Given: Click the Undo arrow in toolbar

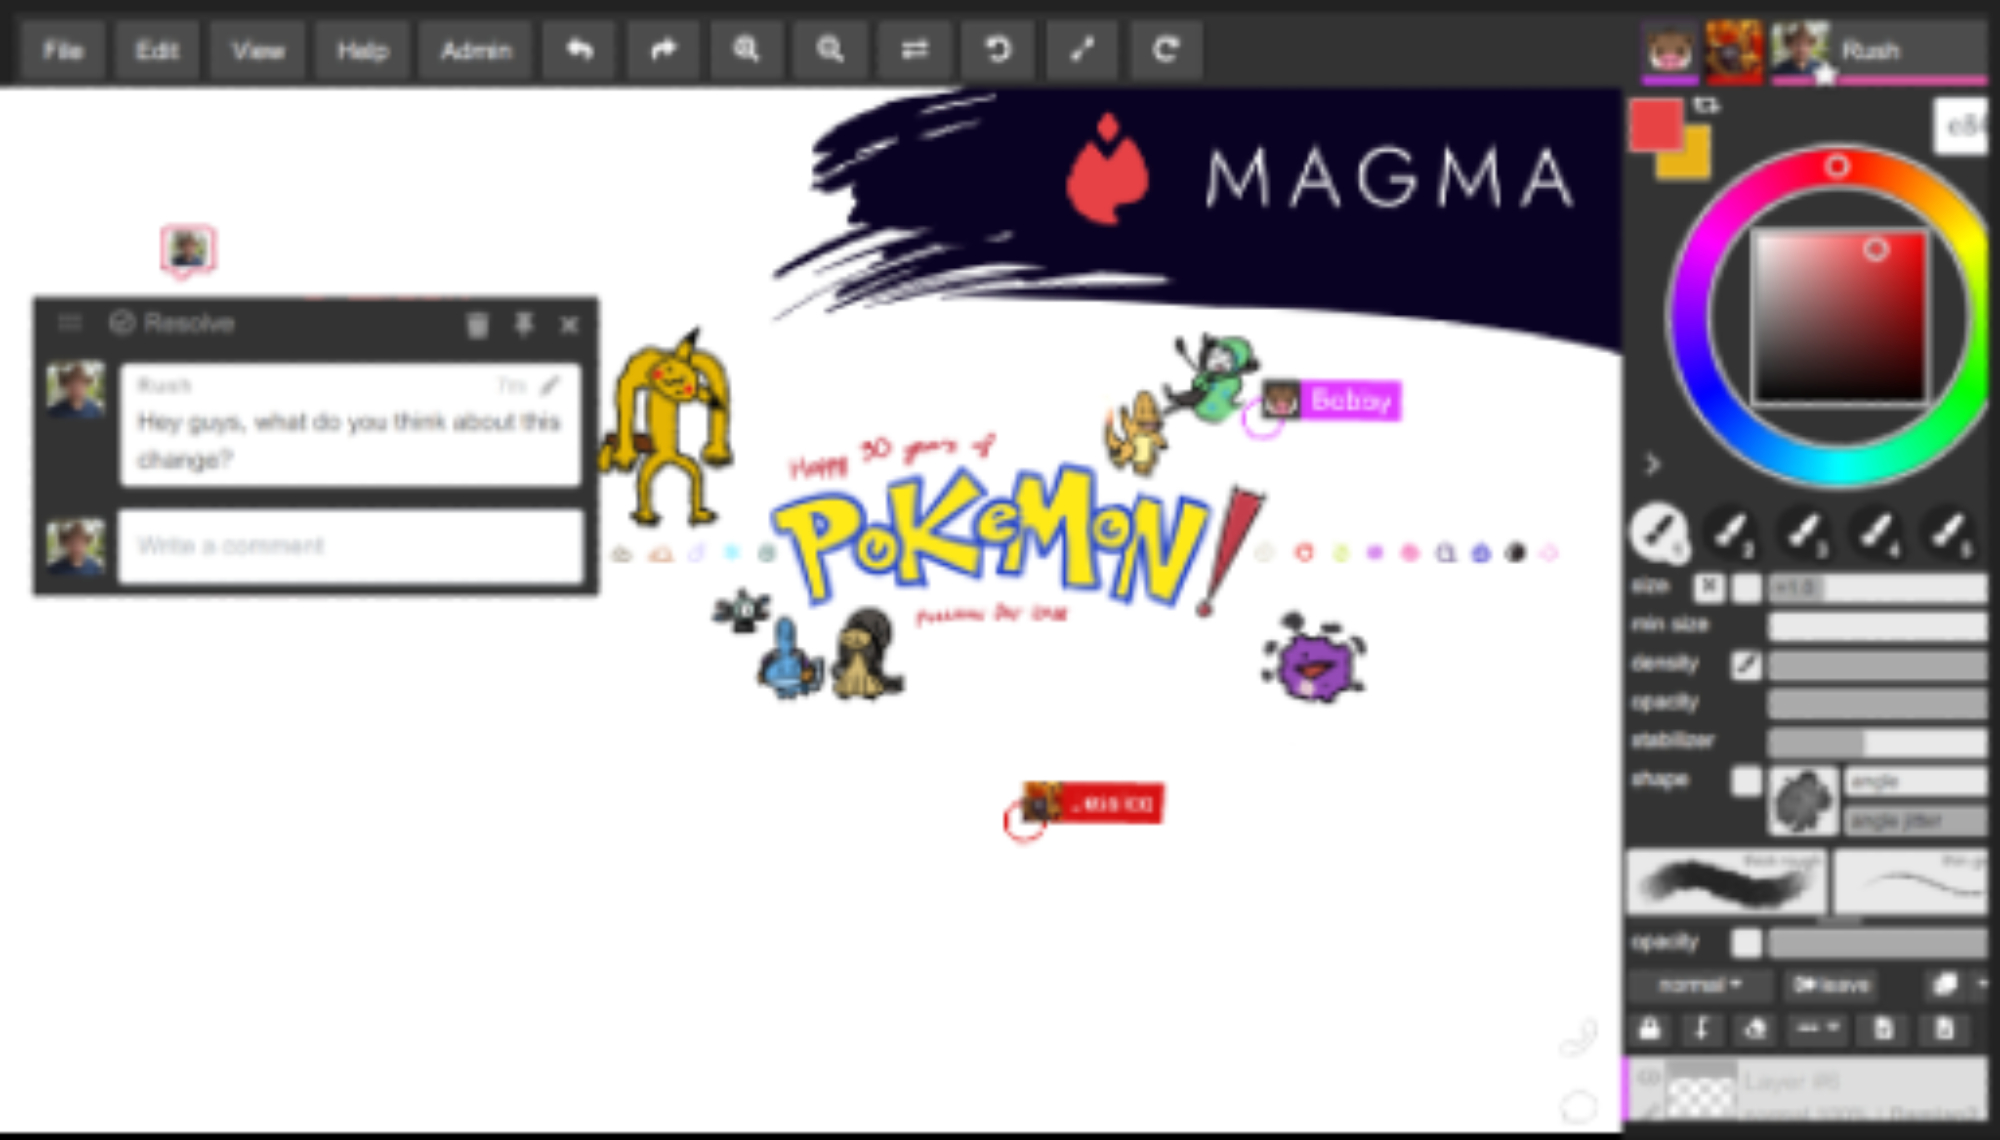Looking at the screenshot, I should (580, 50).
